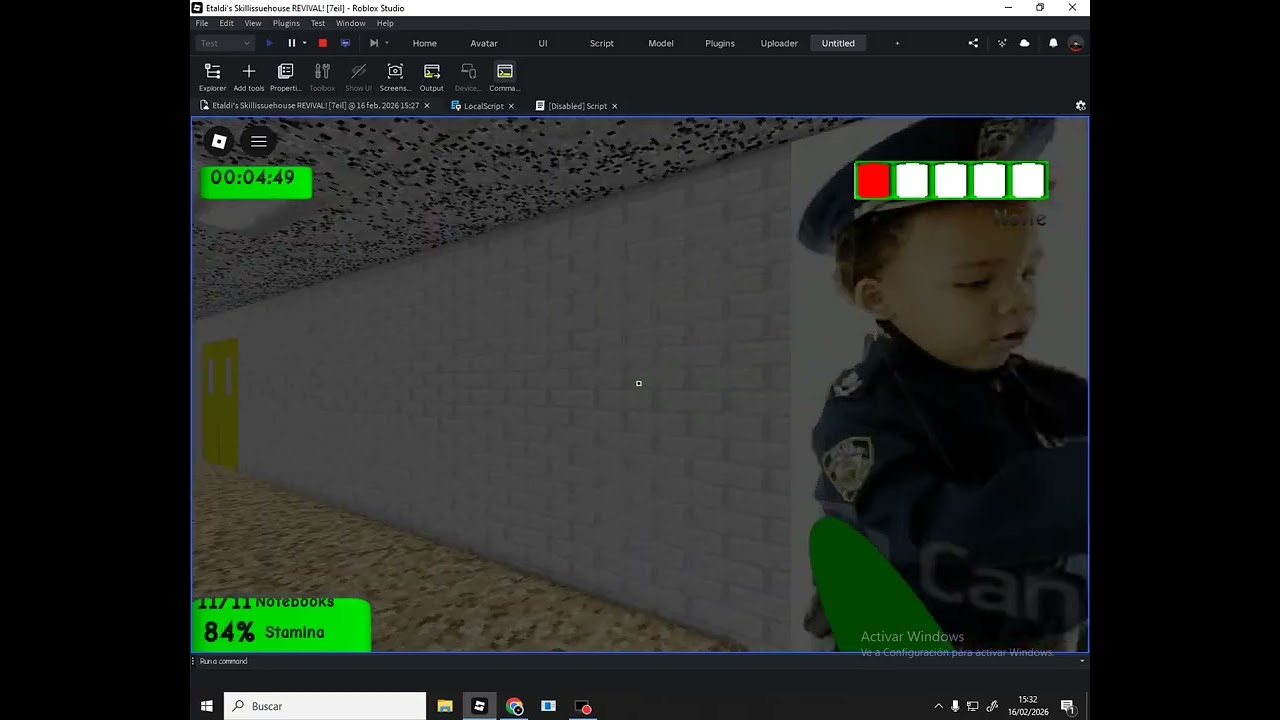The width and height of the screenshot is (1280, 720).
Task: Switch to the Model ribbon tab
Action: point(661,43)
